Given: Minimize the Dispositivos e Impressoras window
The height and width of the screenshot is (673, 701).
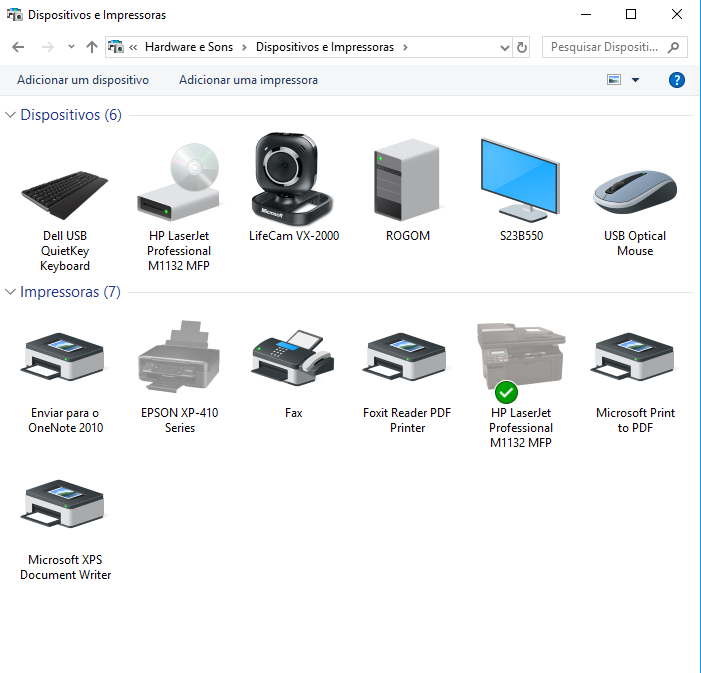Looking at the screenshot, I should coord(586,14).
